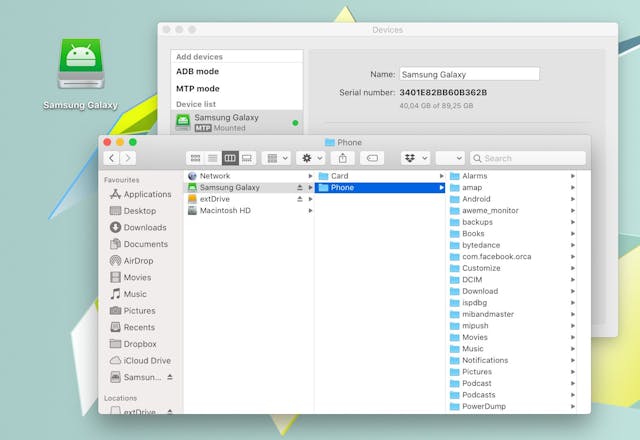This screenshot has height=440, width=640.
Task: Select Macintosh HD in first column
Action: point(249,211)
